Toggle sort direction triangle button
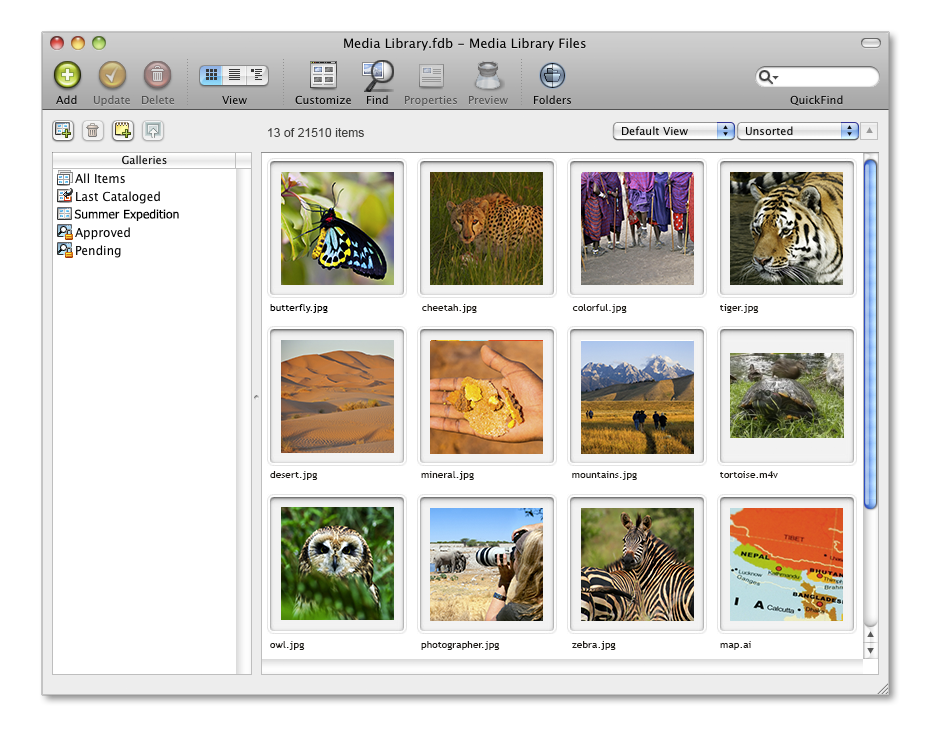Image resolution: width=938 pixels, height=733 pixels. point(870,131)
